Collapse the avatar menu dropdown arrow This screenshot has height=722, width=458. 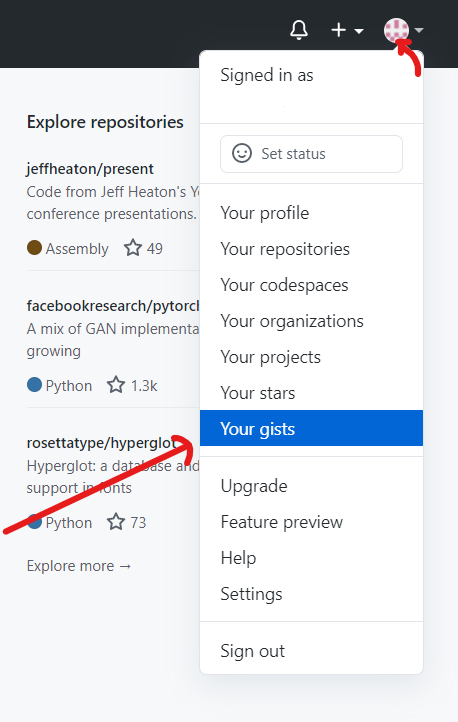(x=418, y=30)
